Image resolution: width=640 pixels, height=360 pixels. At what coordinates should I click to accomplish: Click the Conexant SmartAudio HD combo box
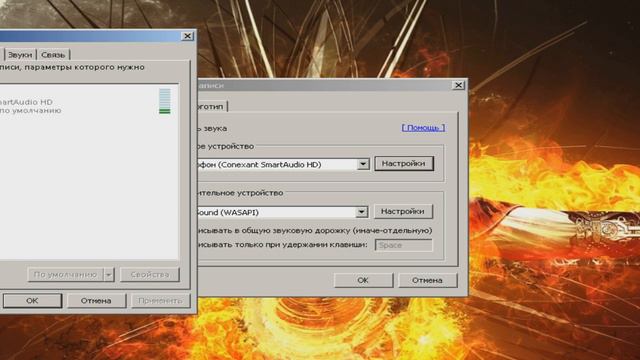(x=283, y=164)
